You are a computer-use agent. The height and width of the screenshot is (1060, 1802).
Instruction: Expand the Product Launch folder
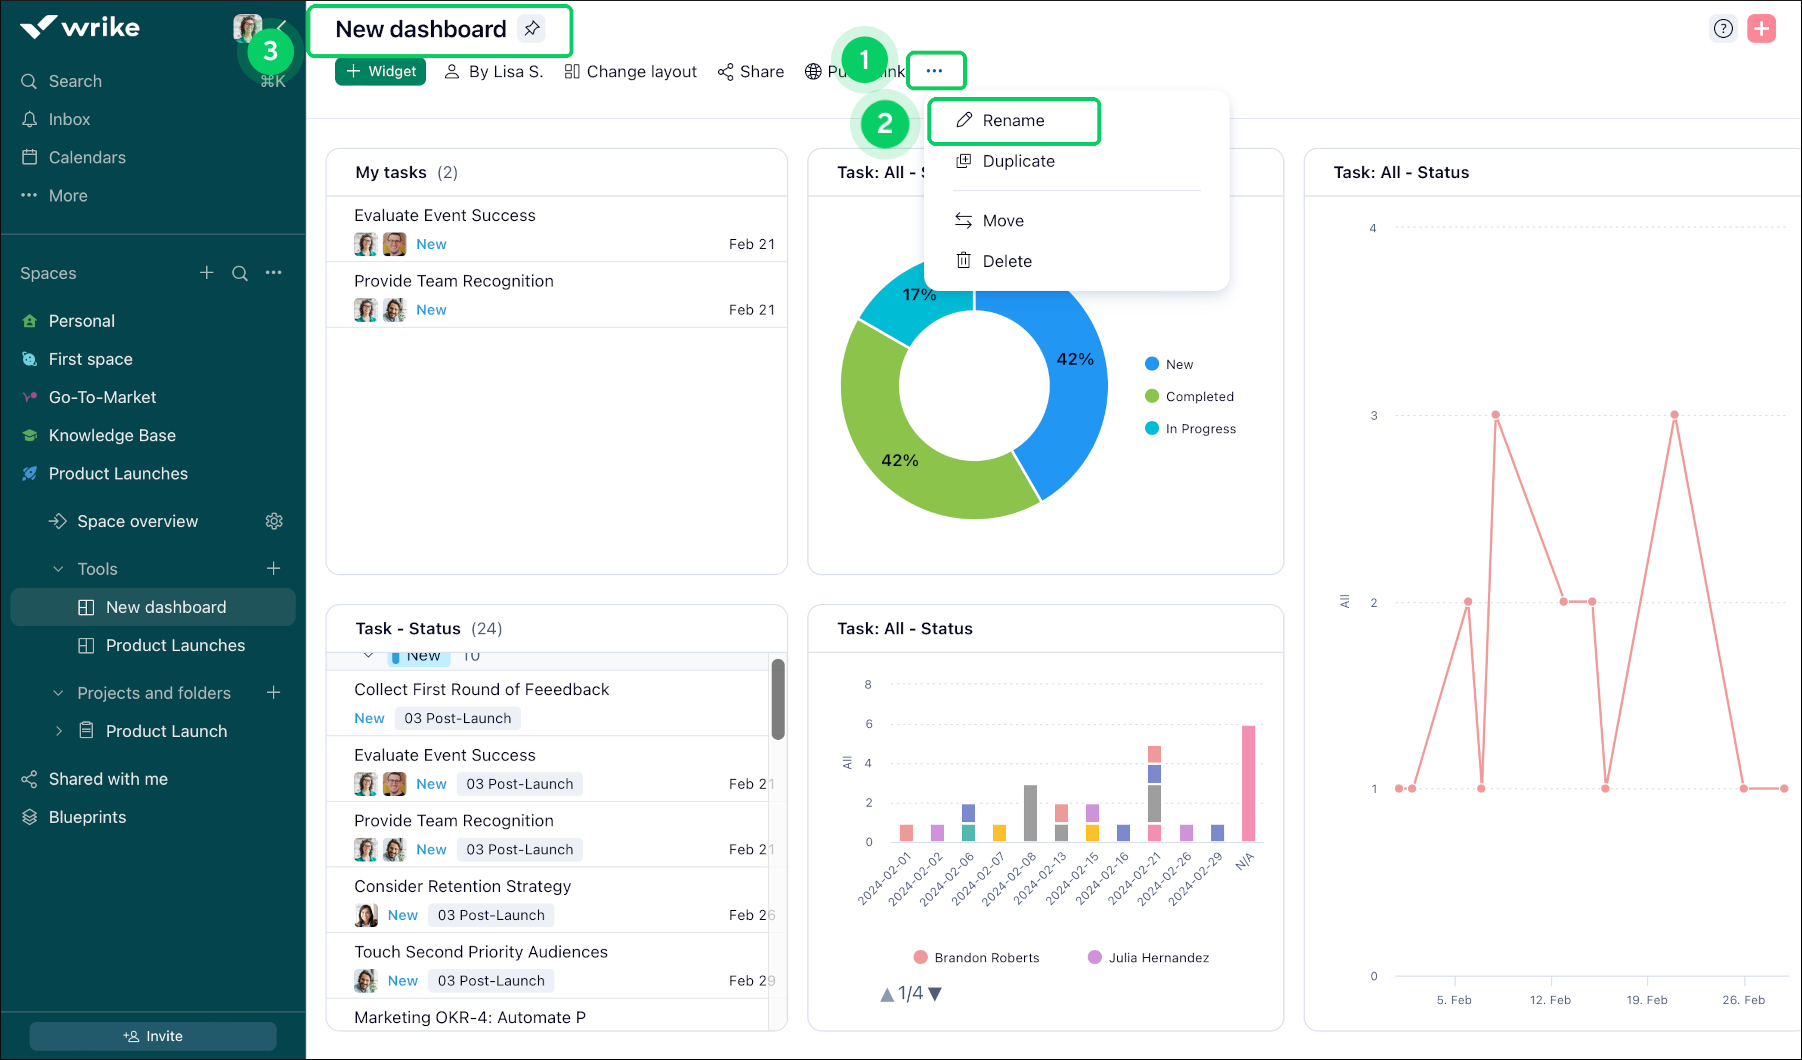59,731
